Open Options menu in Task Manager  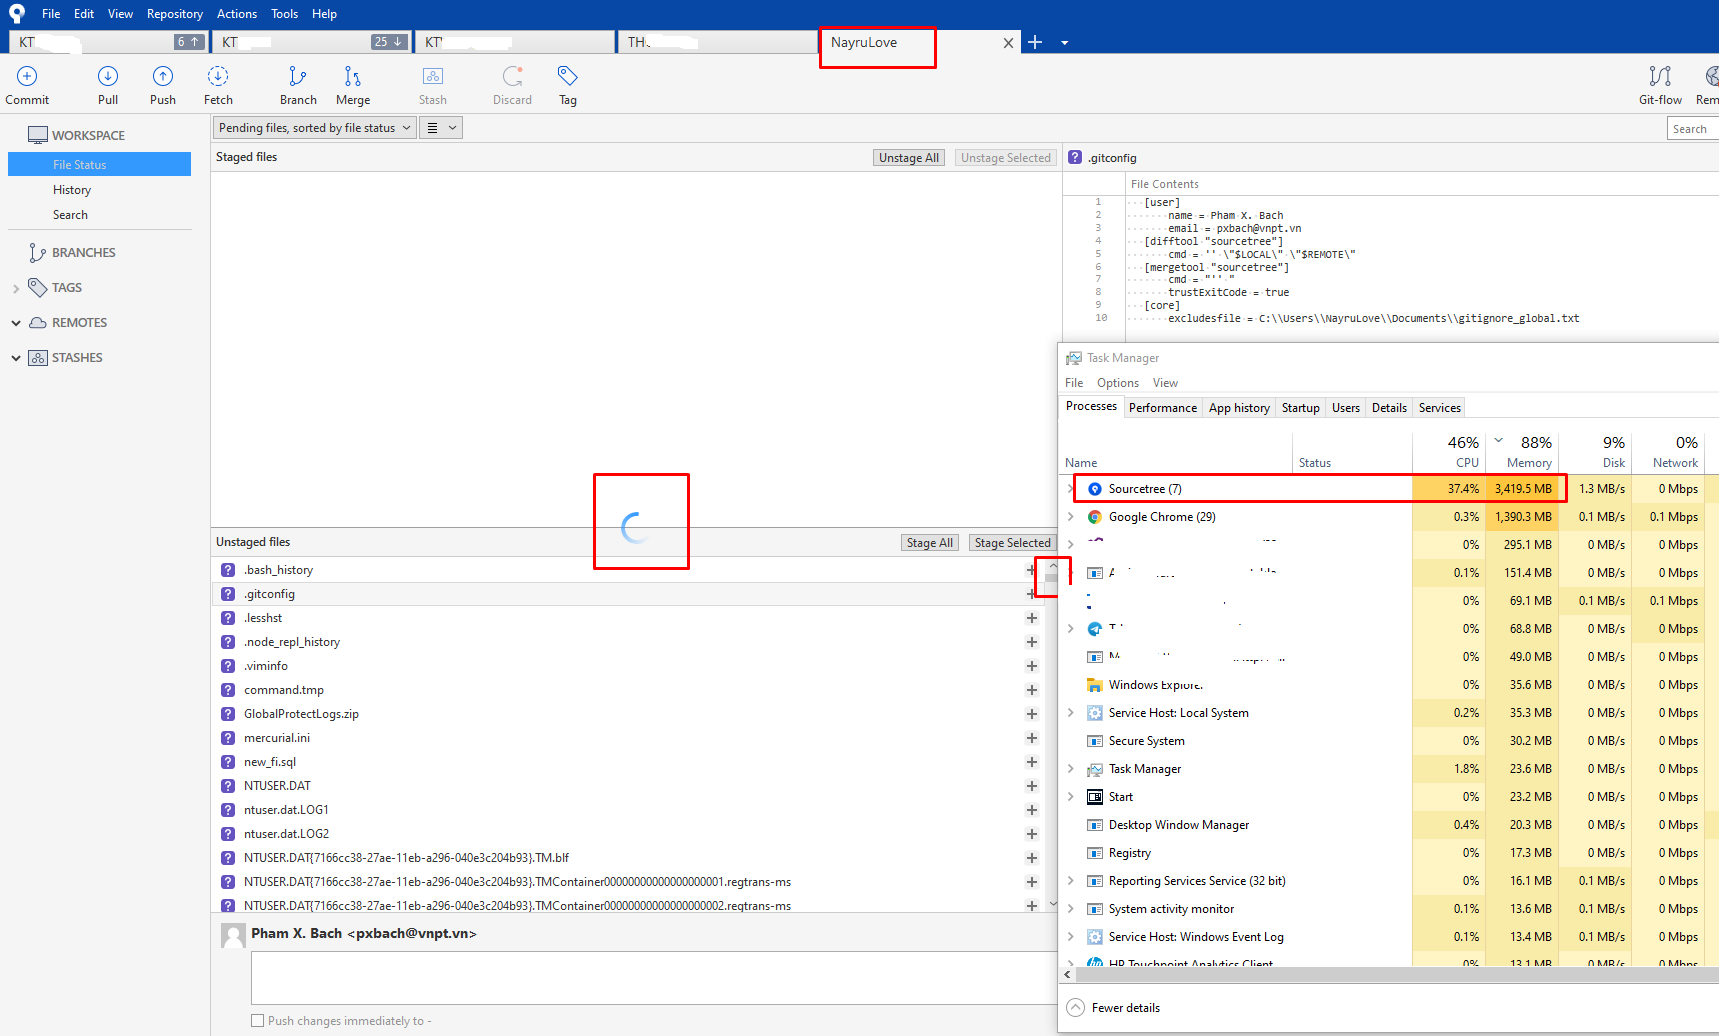pos(1118,383)
